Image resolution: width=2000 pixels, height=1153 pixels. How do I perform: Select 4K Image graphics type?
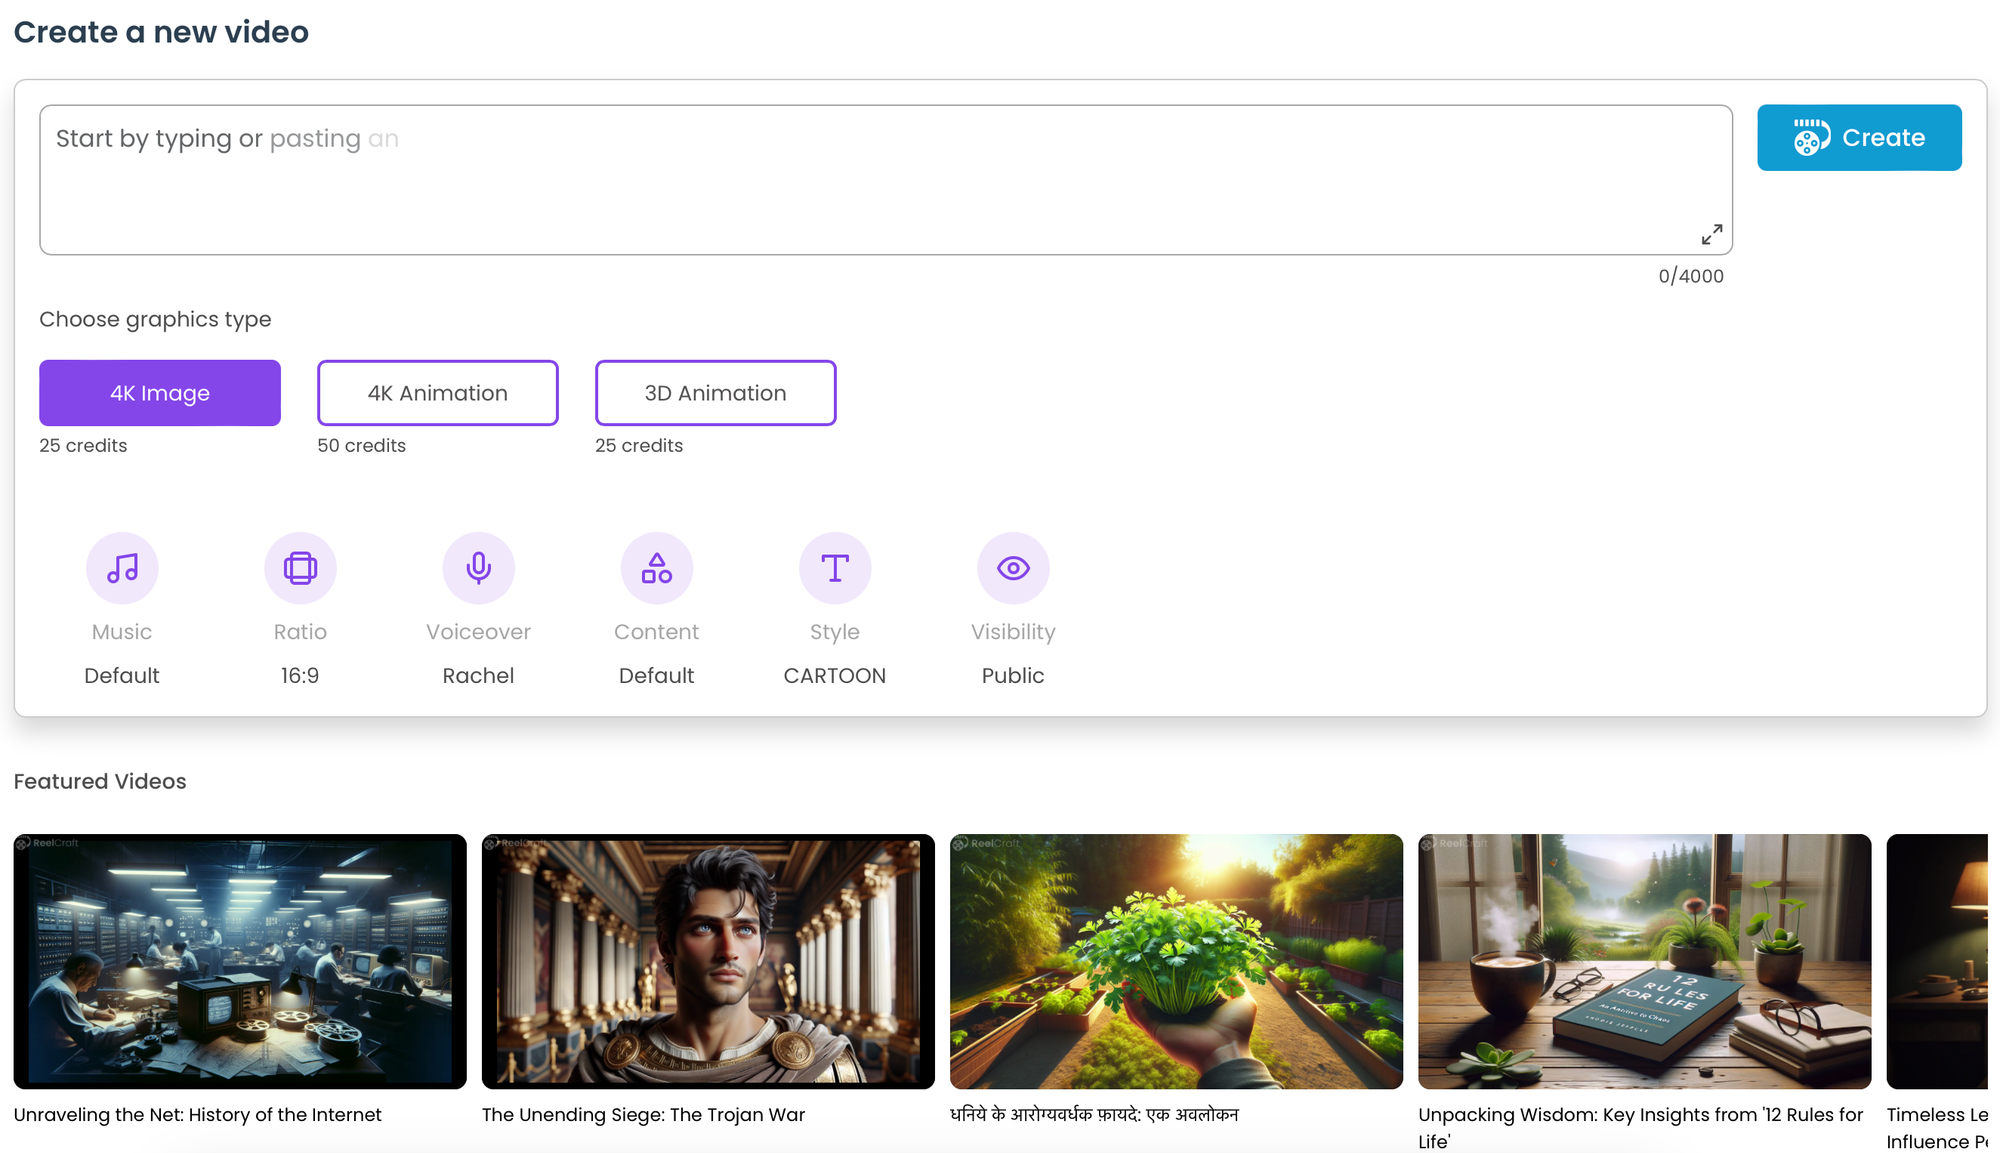(160, 393)
